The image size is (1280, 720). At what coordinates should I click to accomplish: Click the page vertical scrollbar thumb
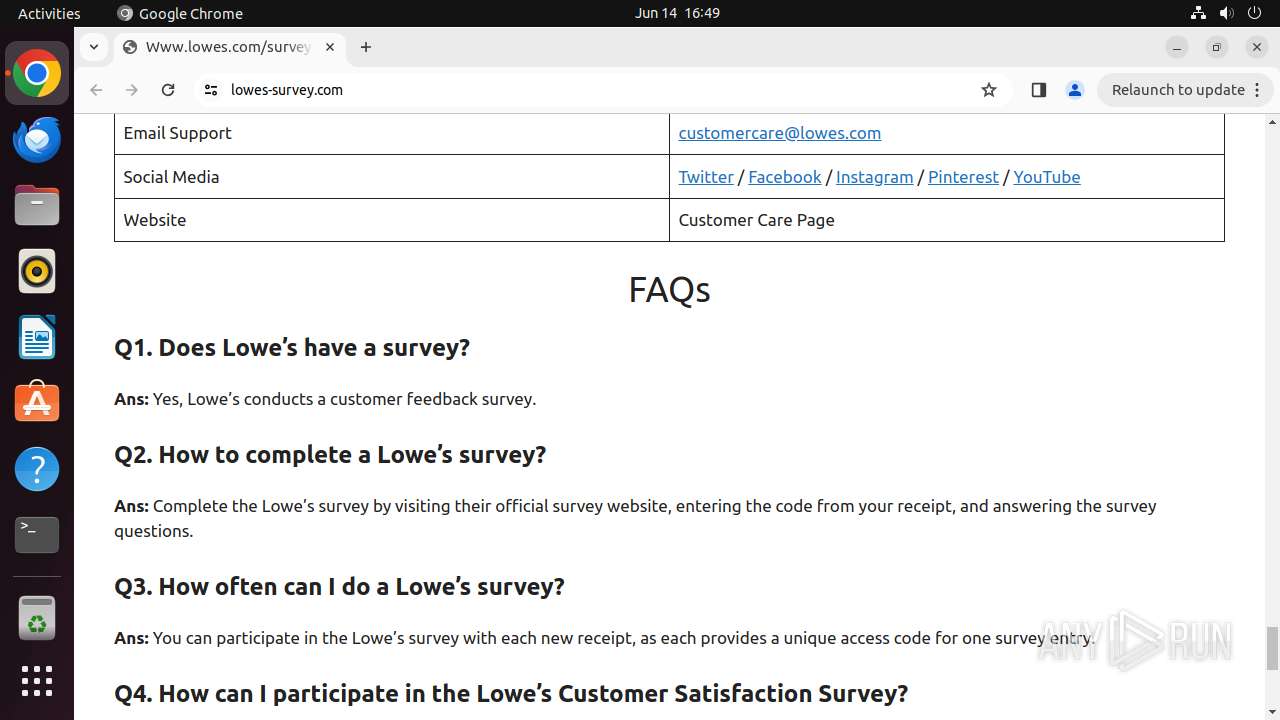click(1272, 648)
